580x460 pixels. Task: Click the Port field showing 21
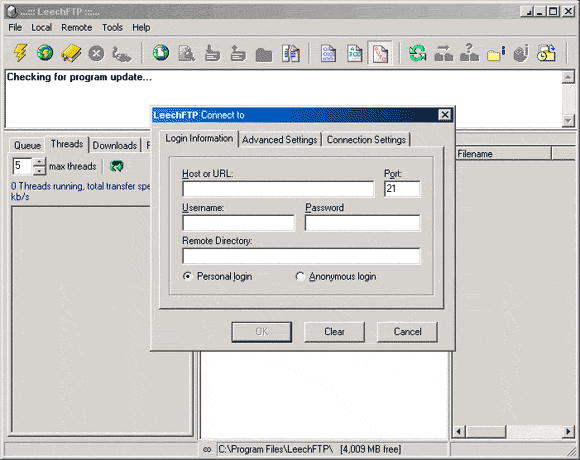coord(402,189)
